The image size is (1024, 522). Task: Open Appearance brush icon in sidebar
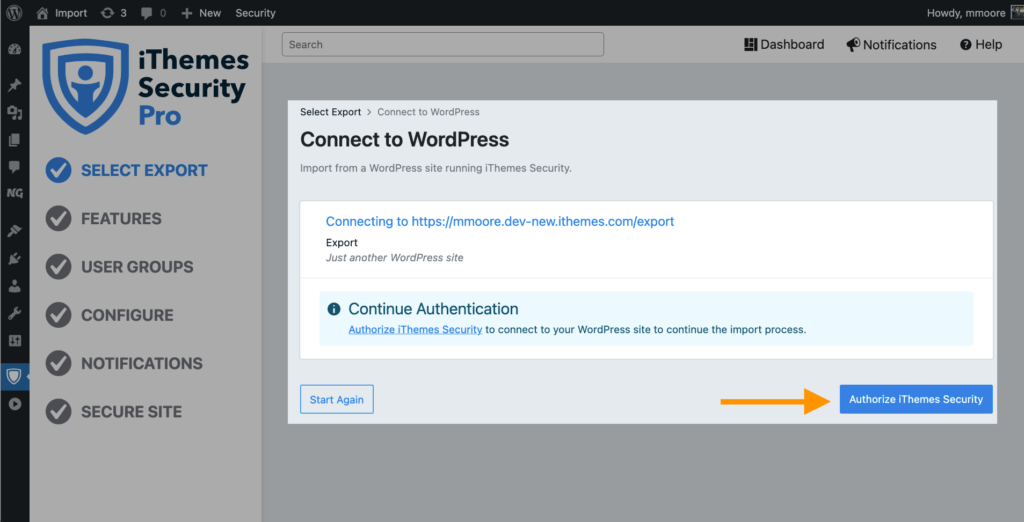pyautogui.click(x=14, y=231)
